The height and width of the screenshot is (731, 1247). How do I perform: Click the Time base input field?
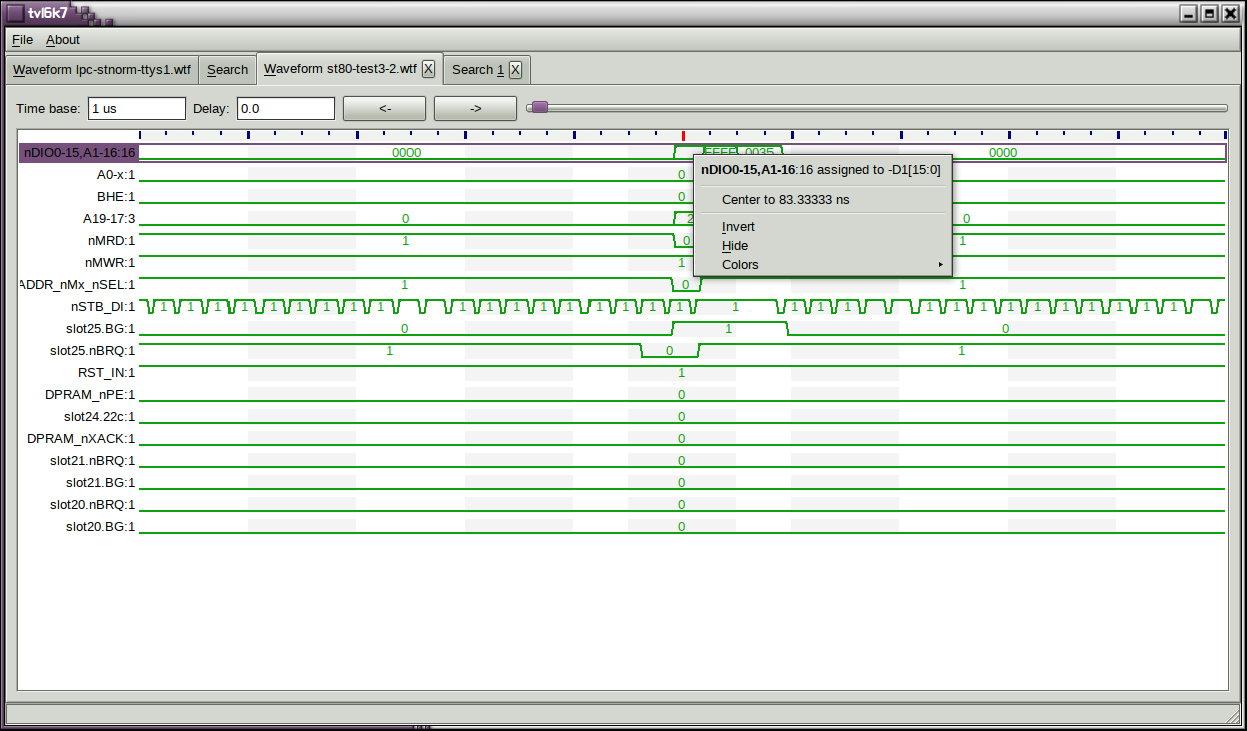pyautogui.click(x=137, y=108)
